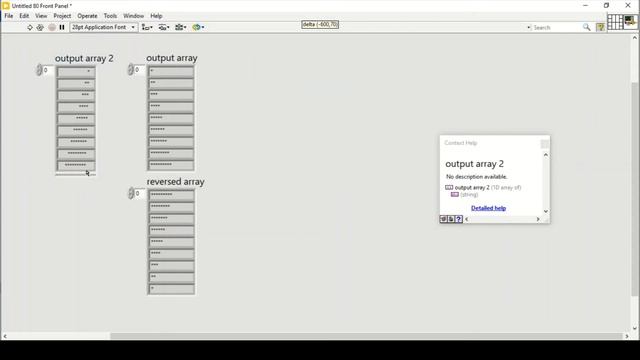Click the reversed array label
This screenshot has height=360, width=640.
click(x=176, y=182)
